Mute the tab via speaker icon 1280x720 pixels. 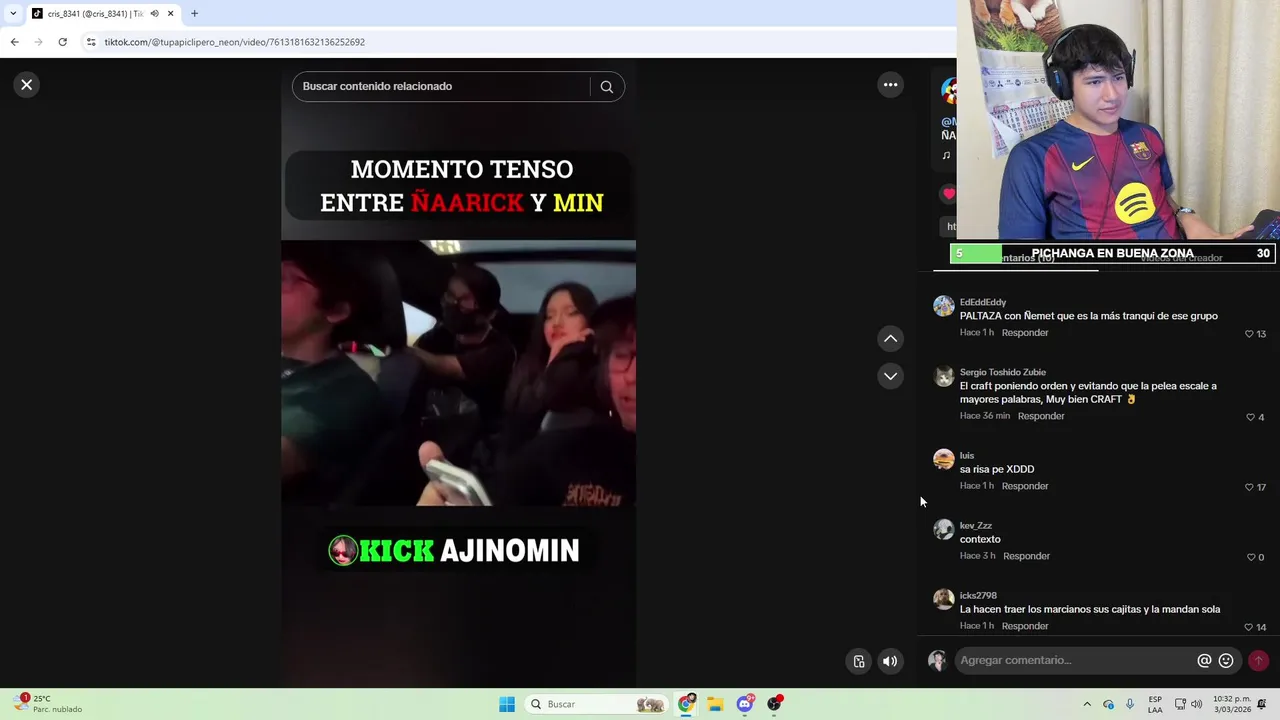pyautogui.click(x=154, y=14)
